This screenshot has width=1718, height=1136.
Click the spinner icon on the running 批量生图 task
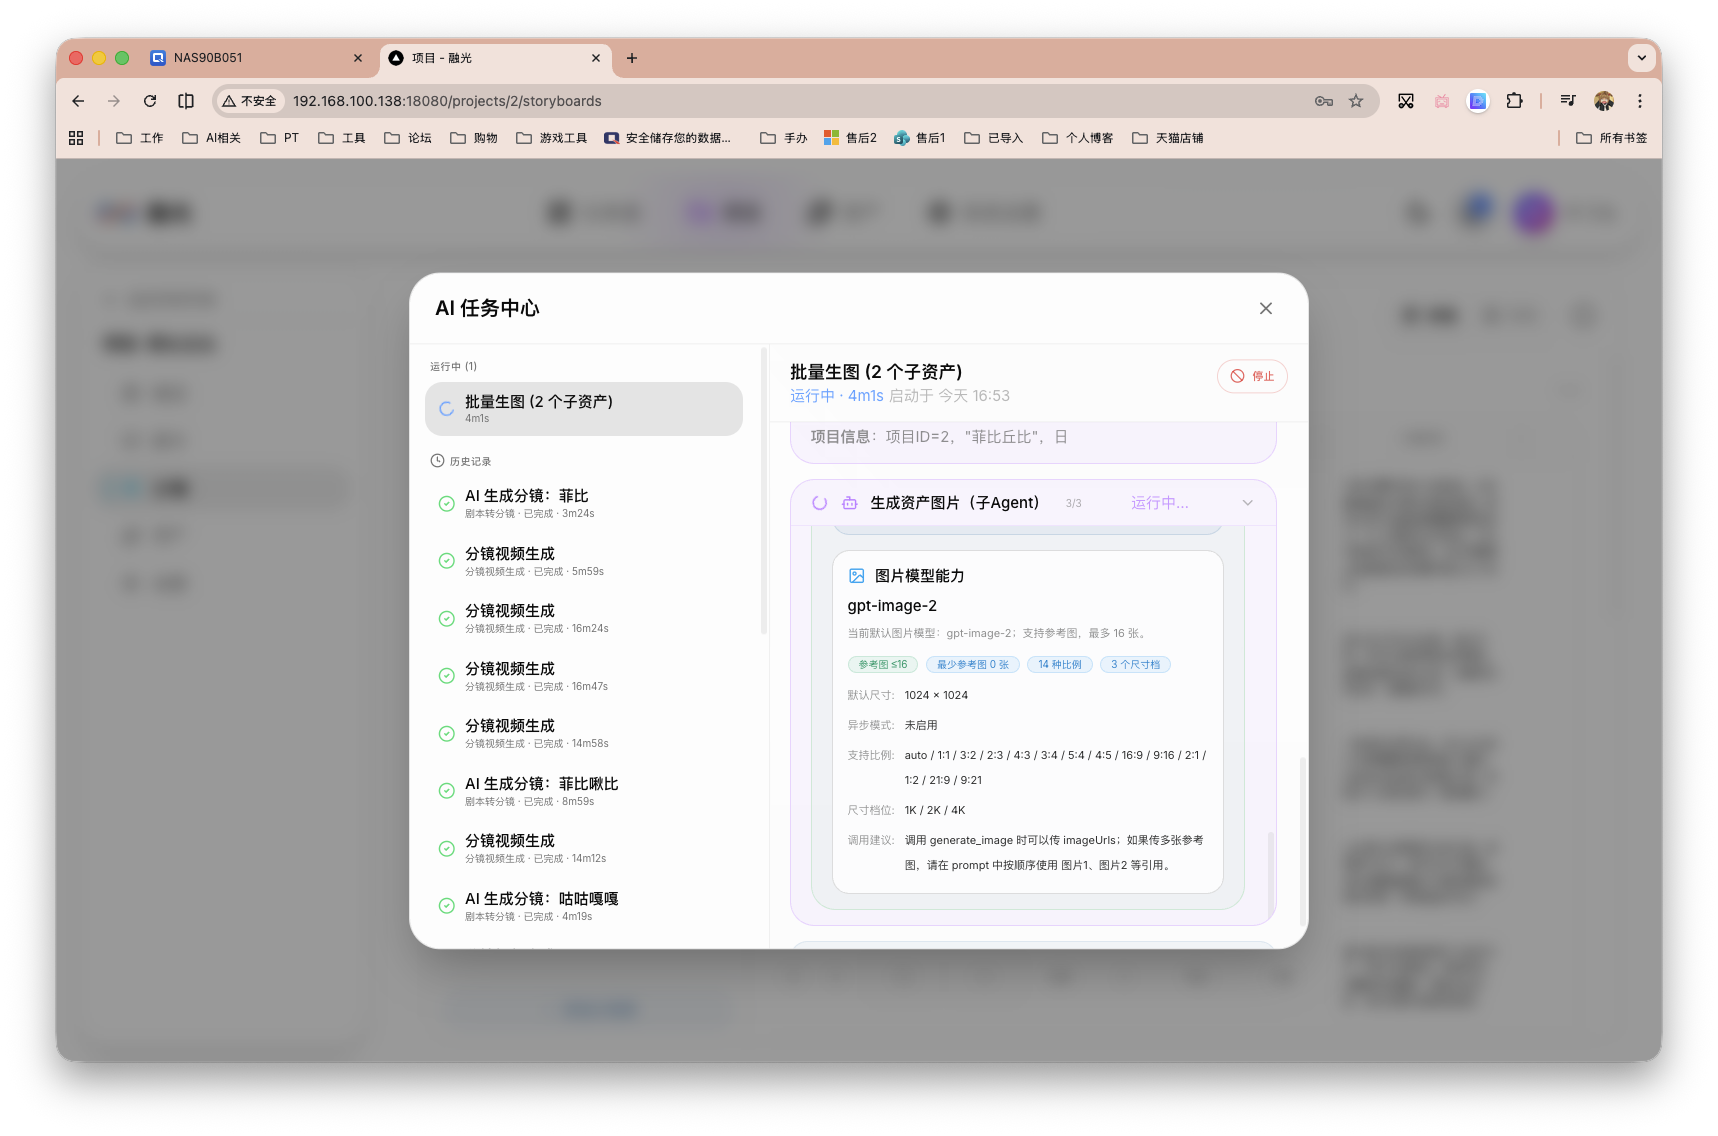(x=446, y=408)
